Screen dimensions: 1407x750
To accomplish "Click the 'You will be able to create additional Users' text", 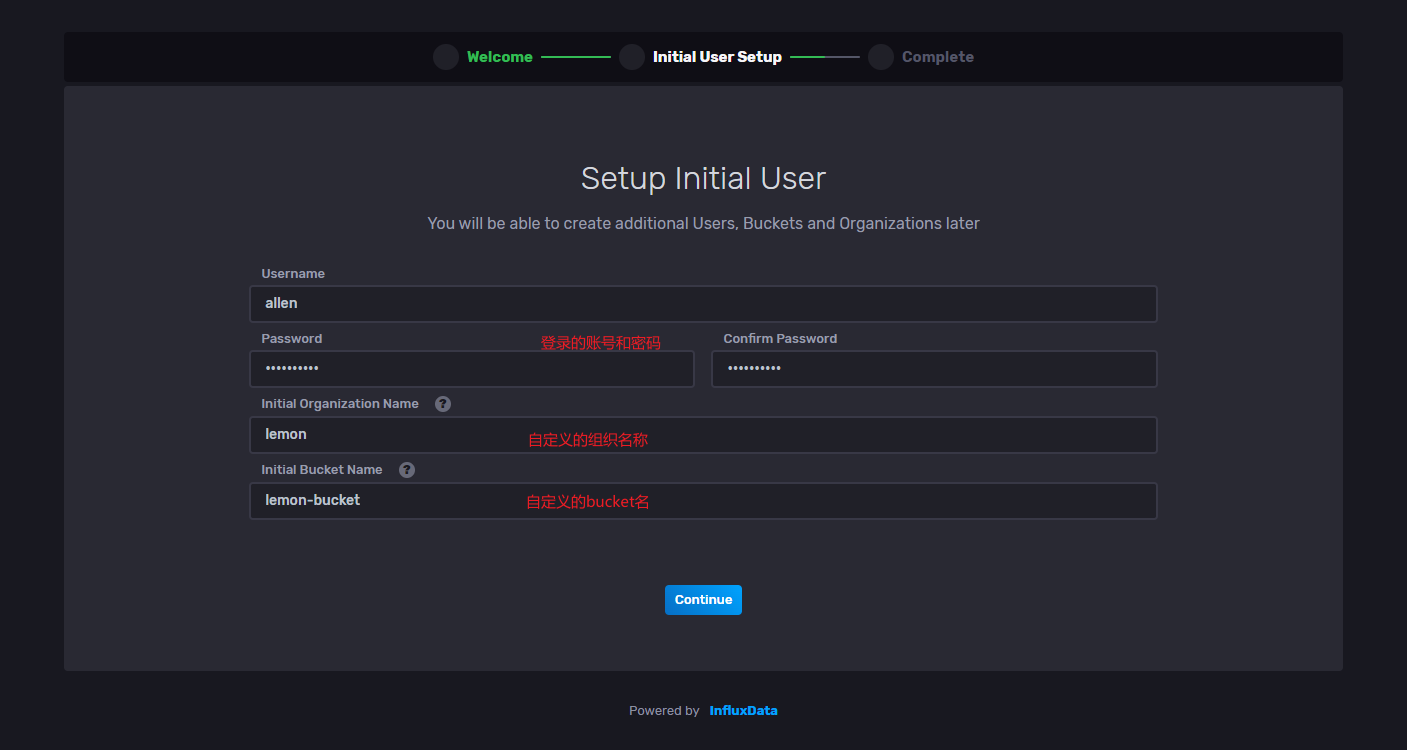I will coord(703,224).
